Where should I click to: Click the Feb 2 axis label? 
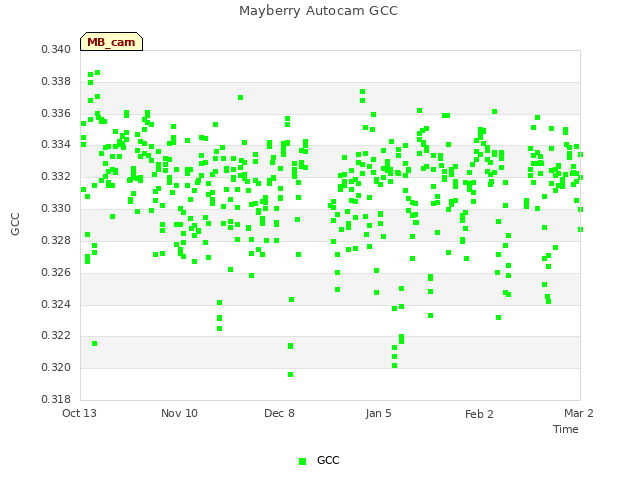coord(479,414)
